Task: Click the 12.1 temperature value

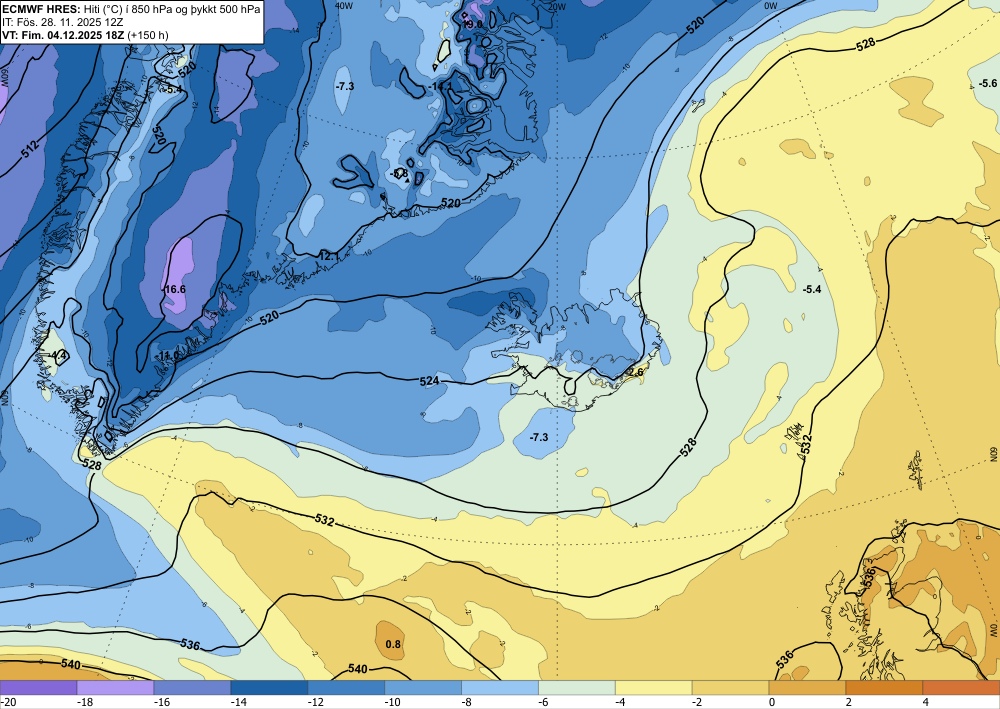Action: click(x=328, y=256)
